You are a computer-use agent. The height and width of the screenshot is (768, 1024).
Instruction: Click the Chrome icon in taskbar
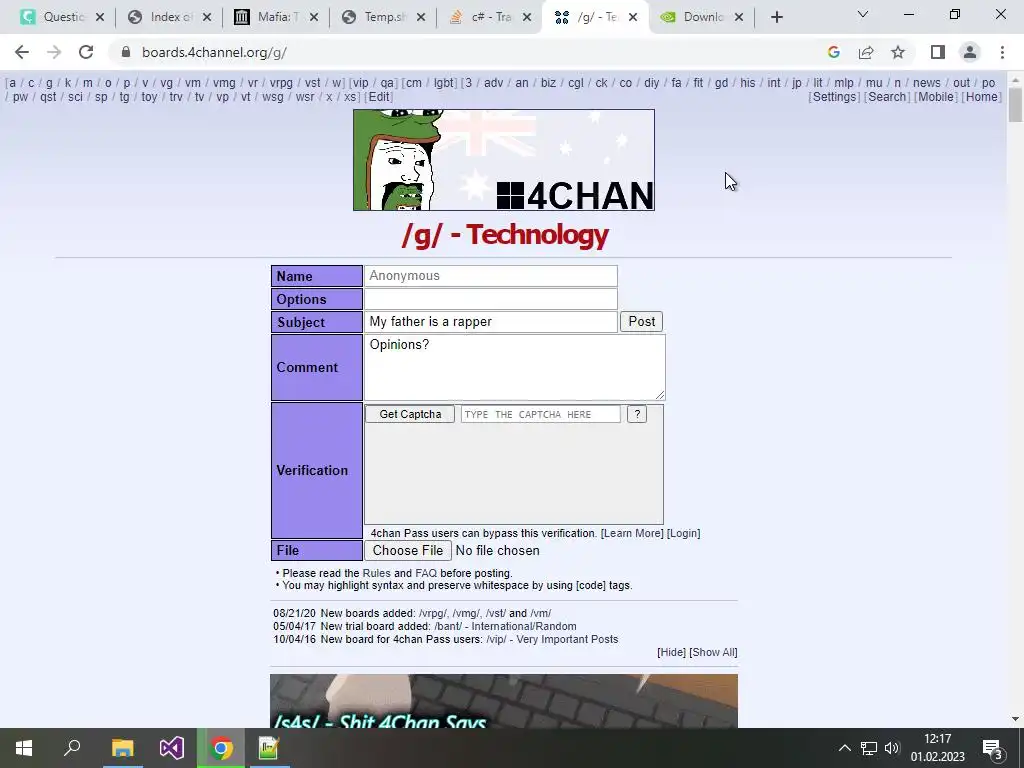(x=221, y=748)
